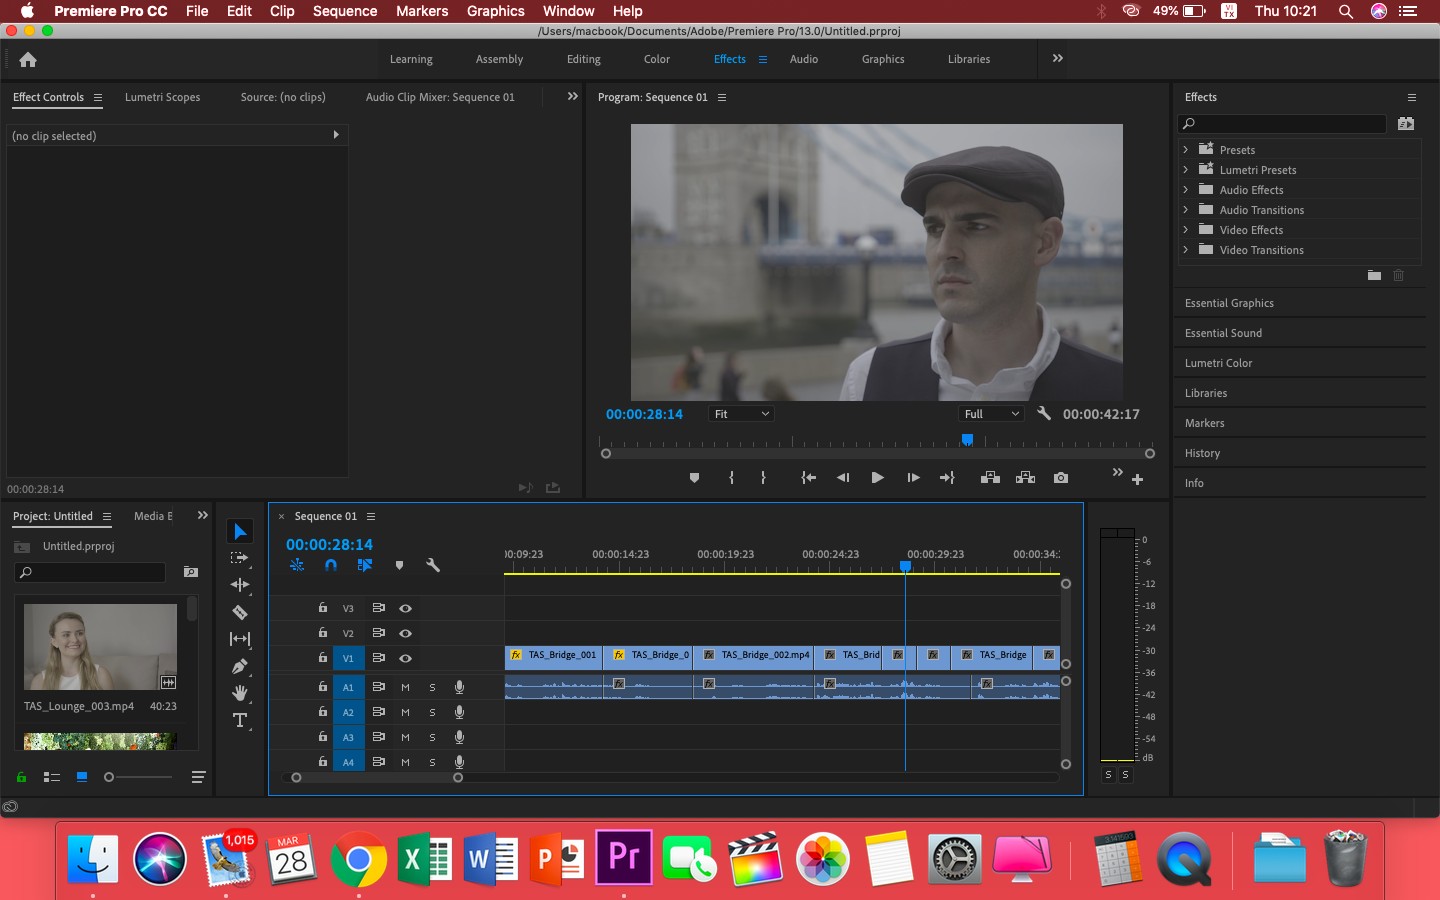This screenshot has height=900, width=1440.
Task: Click the Program monitor playhead scrubber
Action: (967, 439)
